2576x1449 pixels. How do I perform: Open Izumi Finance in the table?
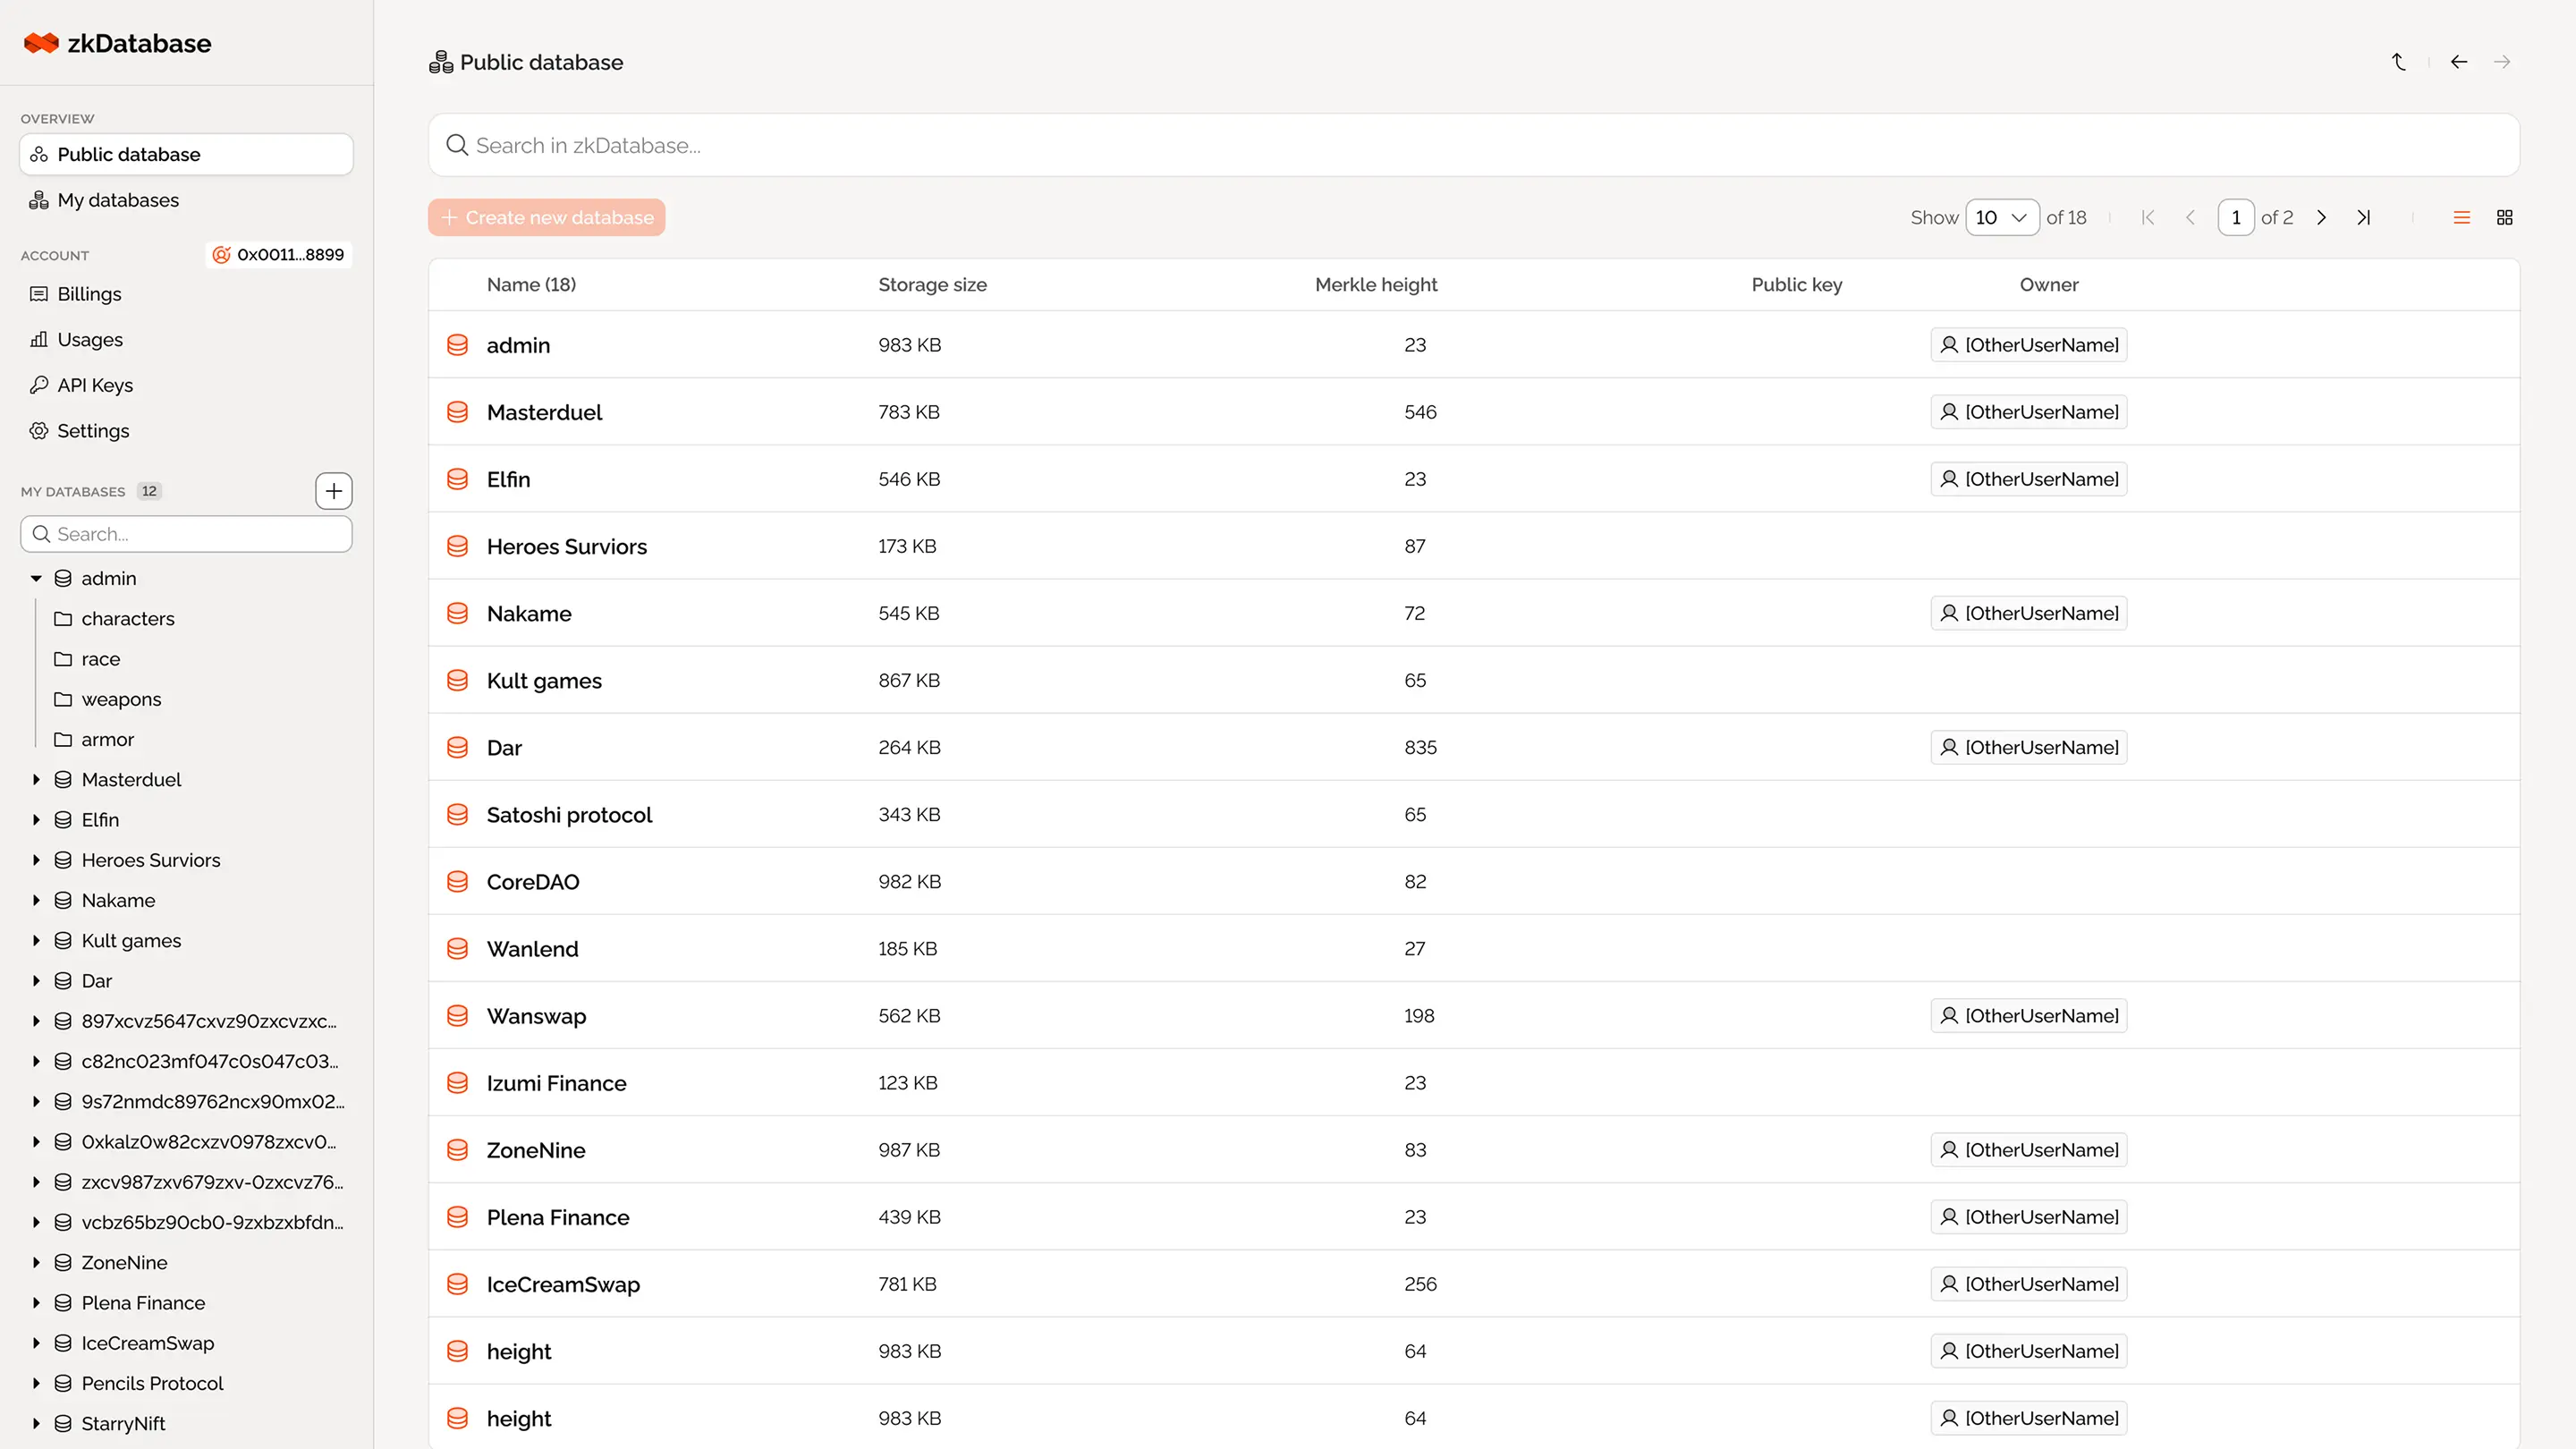(556, 1083)
